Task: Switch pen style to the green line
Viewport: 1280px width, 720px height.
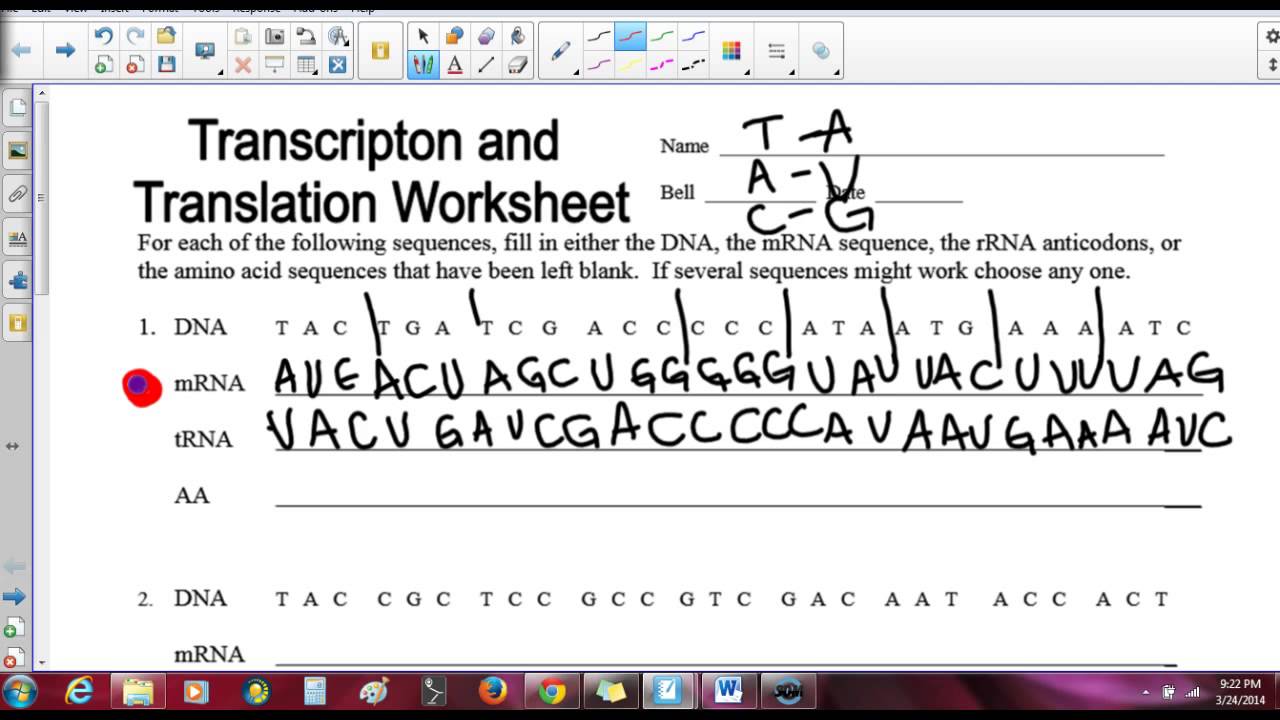Action: pos(663,37)
